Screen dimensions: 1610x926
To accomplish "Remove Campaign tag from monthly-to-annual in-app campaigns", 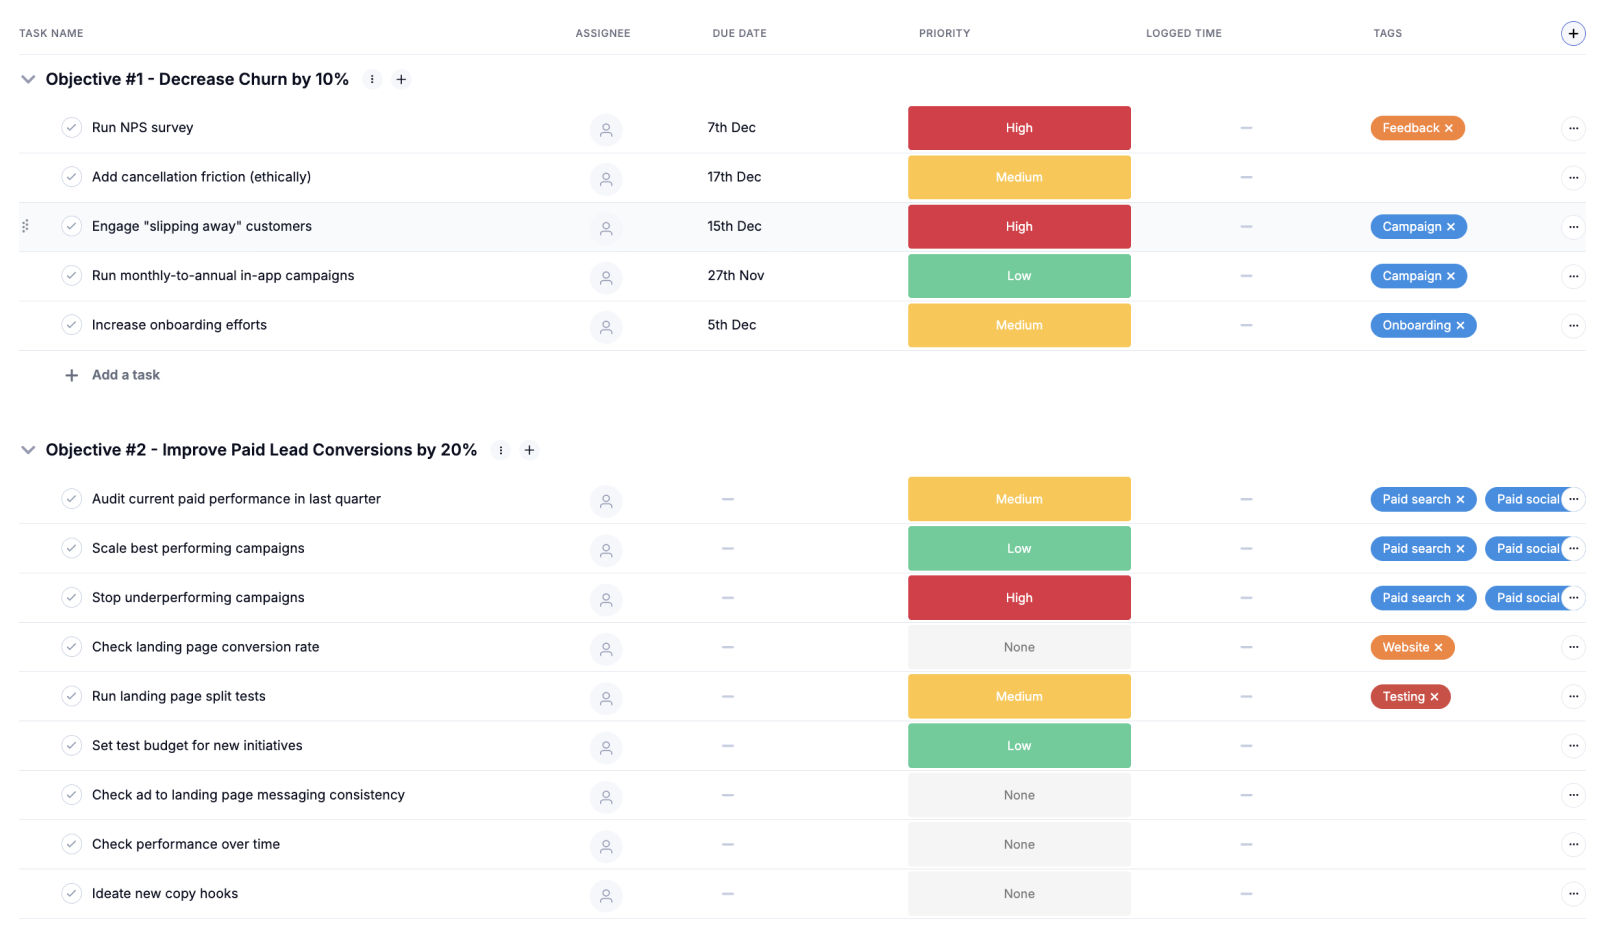I will (x=1451, y=276).
